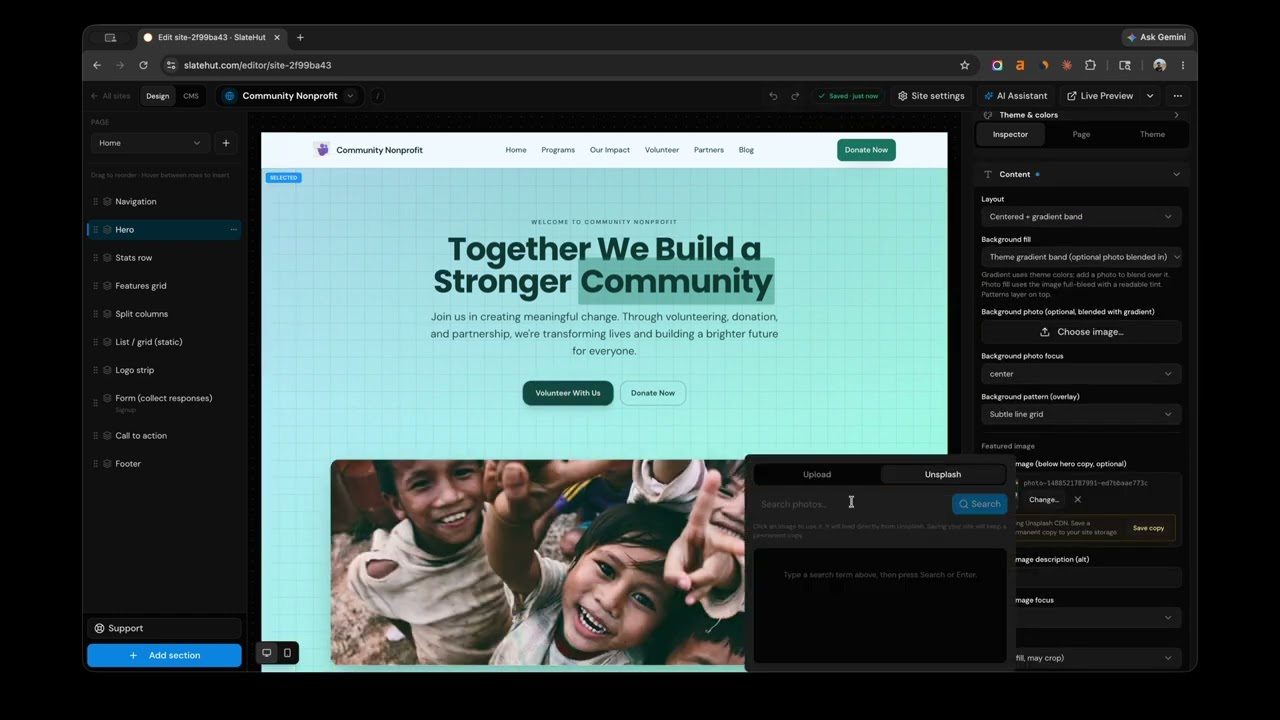Viewport: 1280px width, 720px height.
Task: Click the site info icon in address bar
Action: (171, 65)
